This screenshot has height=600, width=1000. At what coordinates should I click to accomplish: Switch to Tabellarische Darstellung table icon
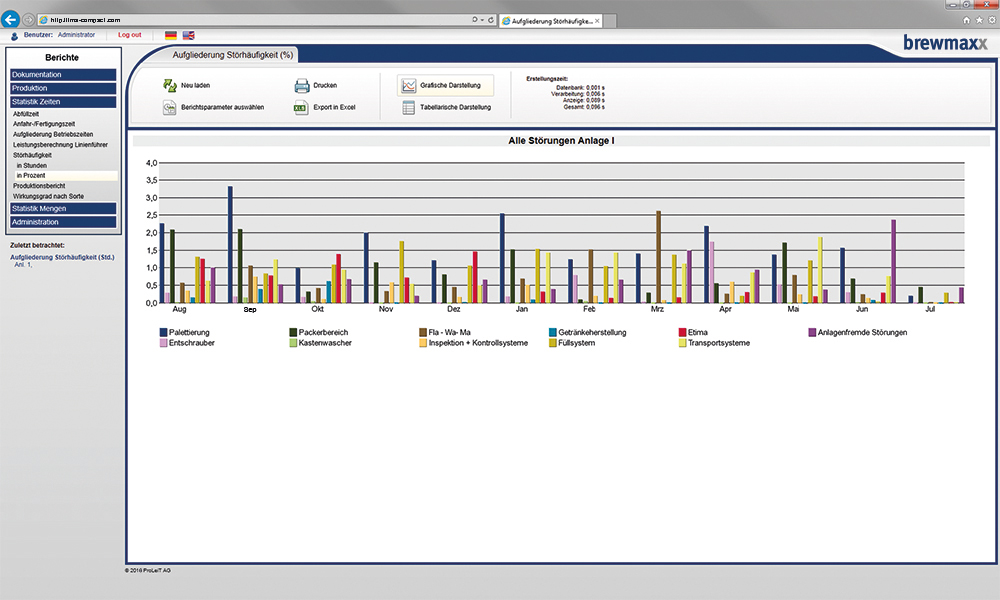click(x=408, y=108)
